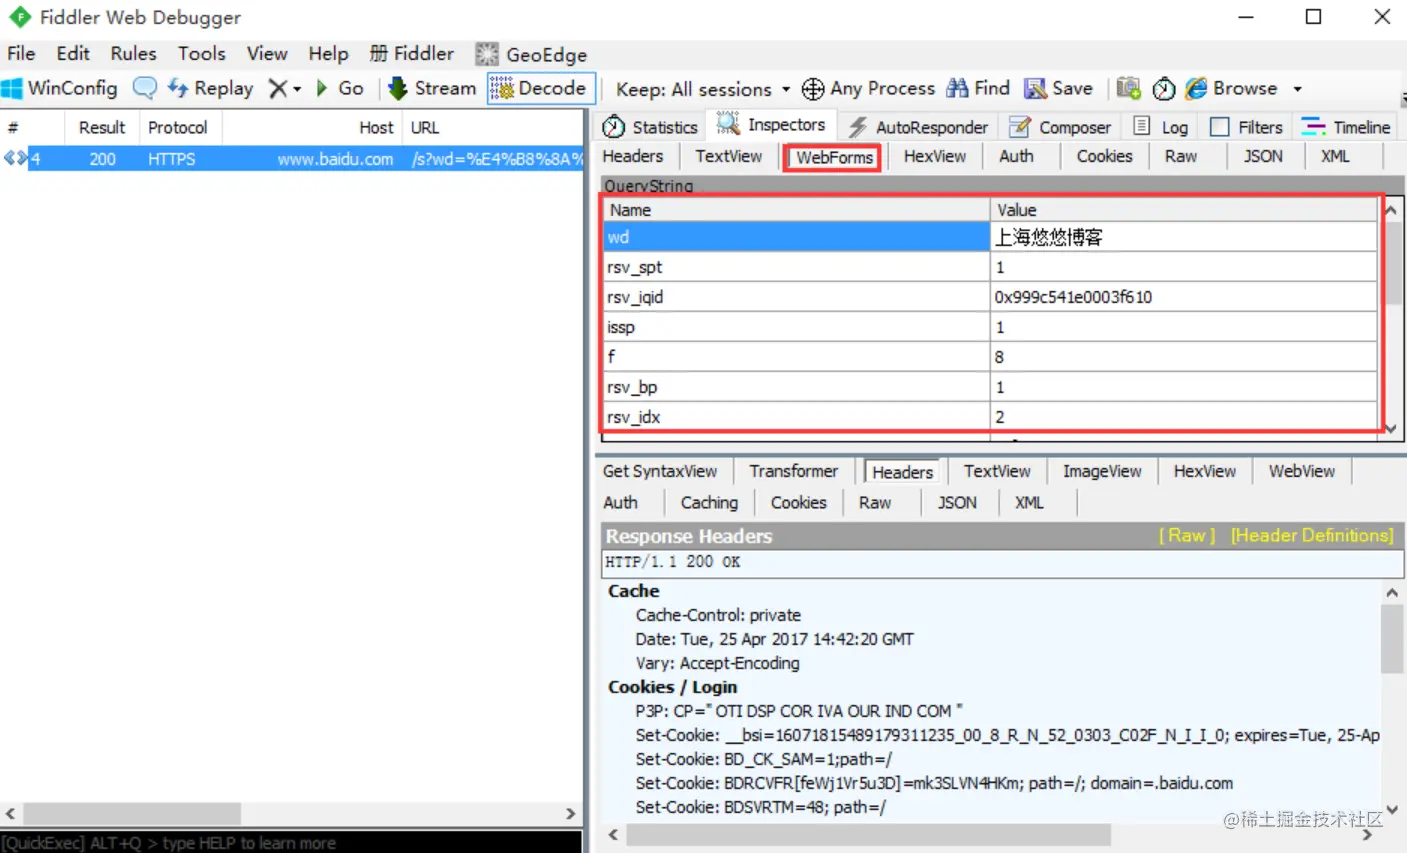Click the Browse Internet Explorer icon

tap(1196, 88)
